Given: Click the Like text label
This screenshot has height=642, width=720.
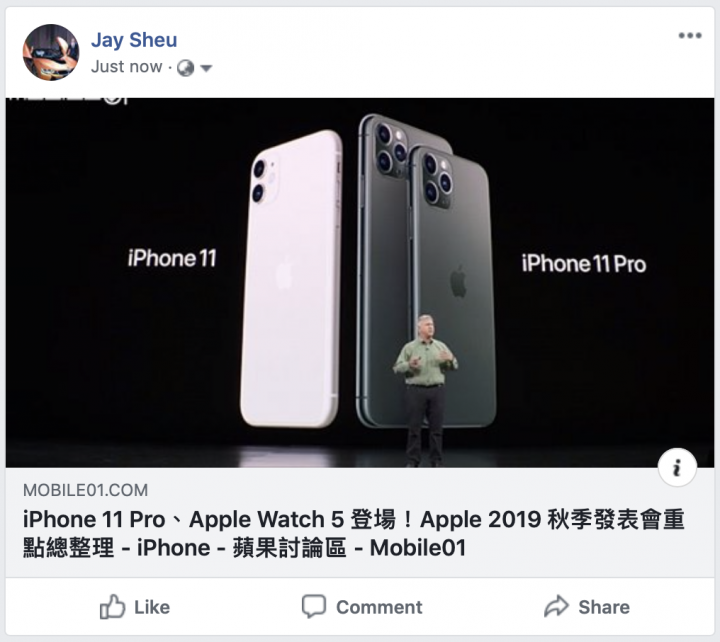Looking at the screenshot, I should (x=152, y=607).
